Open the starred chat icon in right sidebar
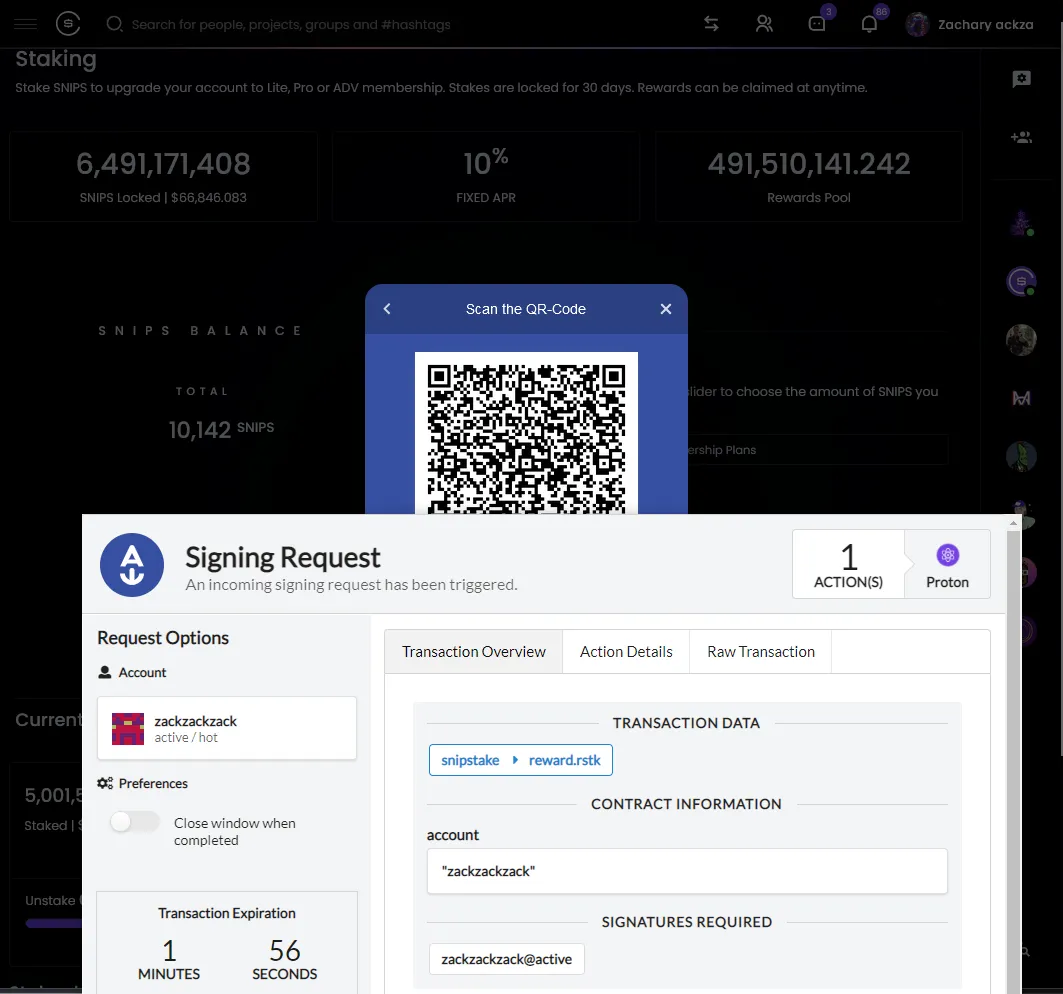This screenshot has height=994, width=1063. pos(1022,79)
